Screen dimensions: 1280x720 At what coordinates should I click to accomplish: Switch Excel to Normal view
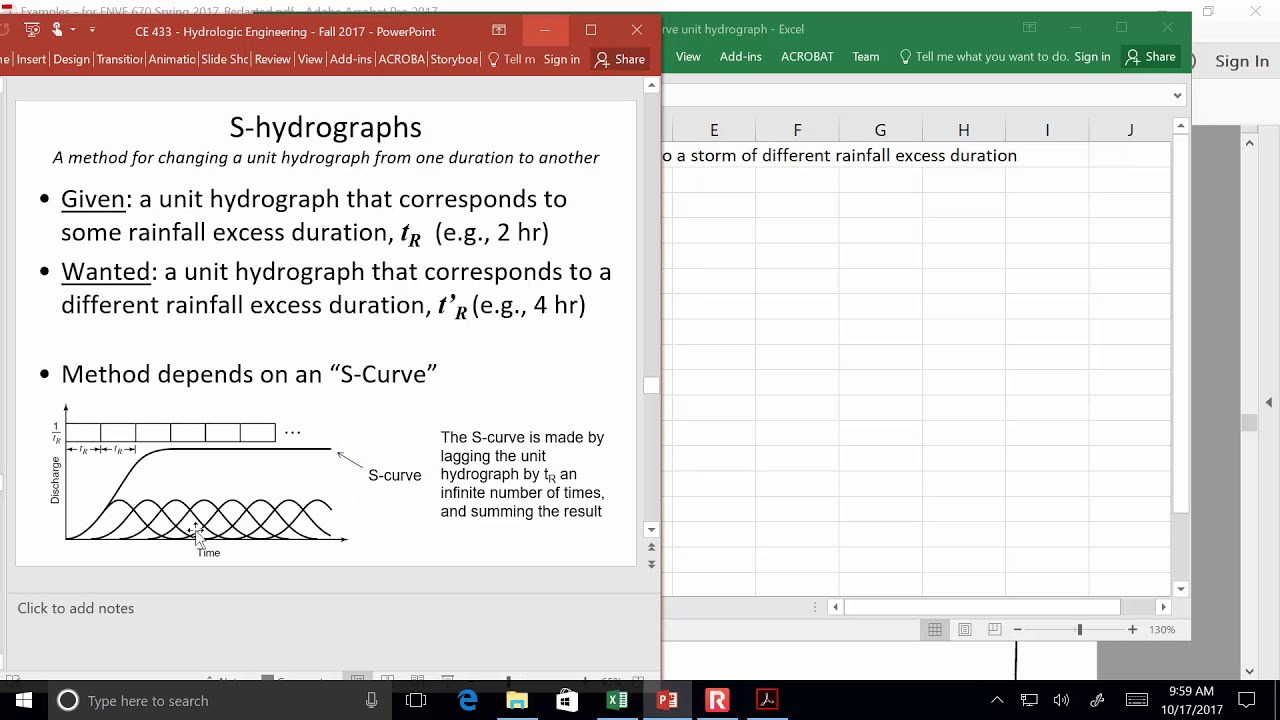(934, 629)
